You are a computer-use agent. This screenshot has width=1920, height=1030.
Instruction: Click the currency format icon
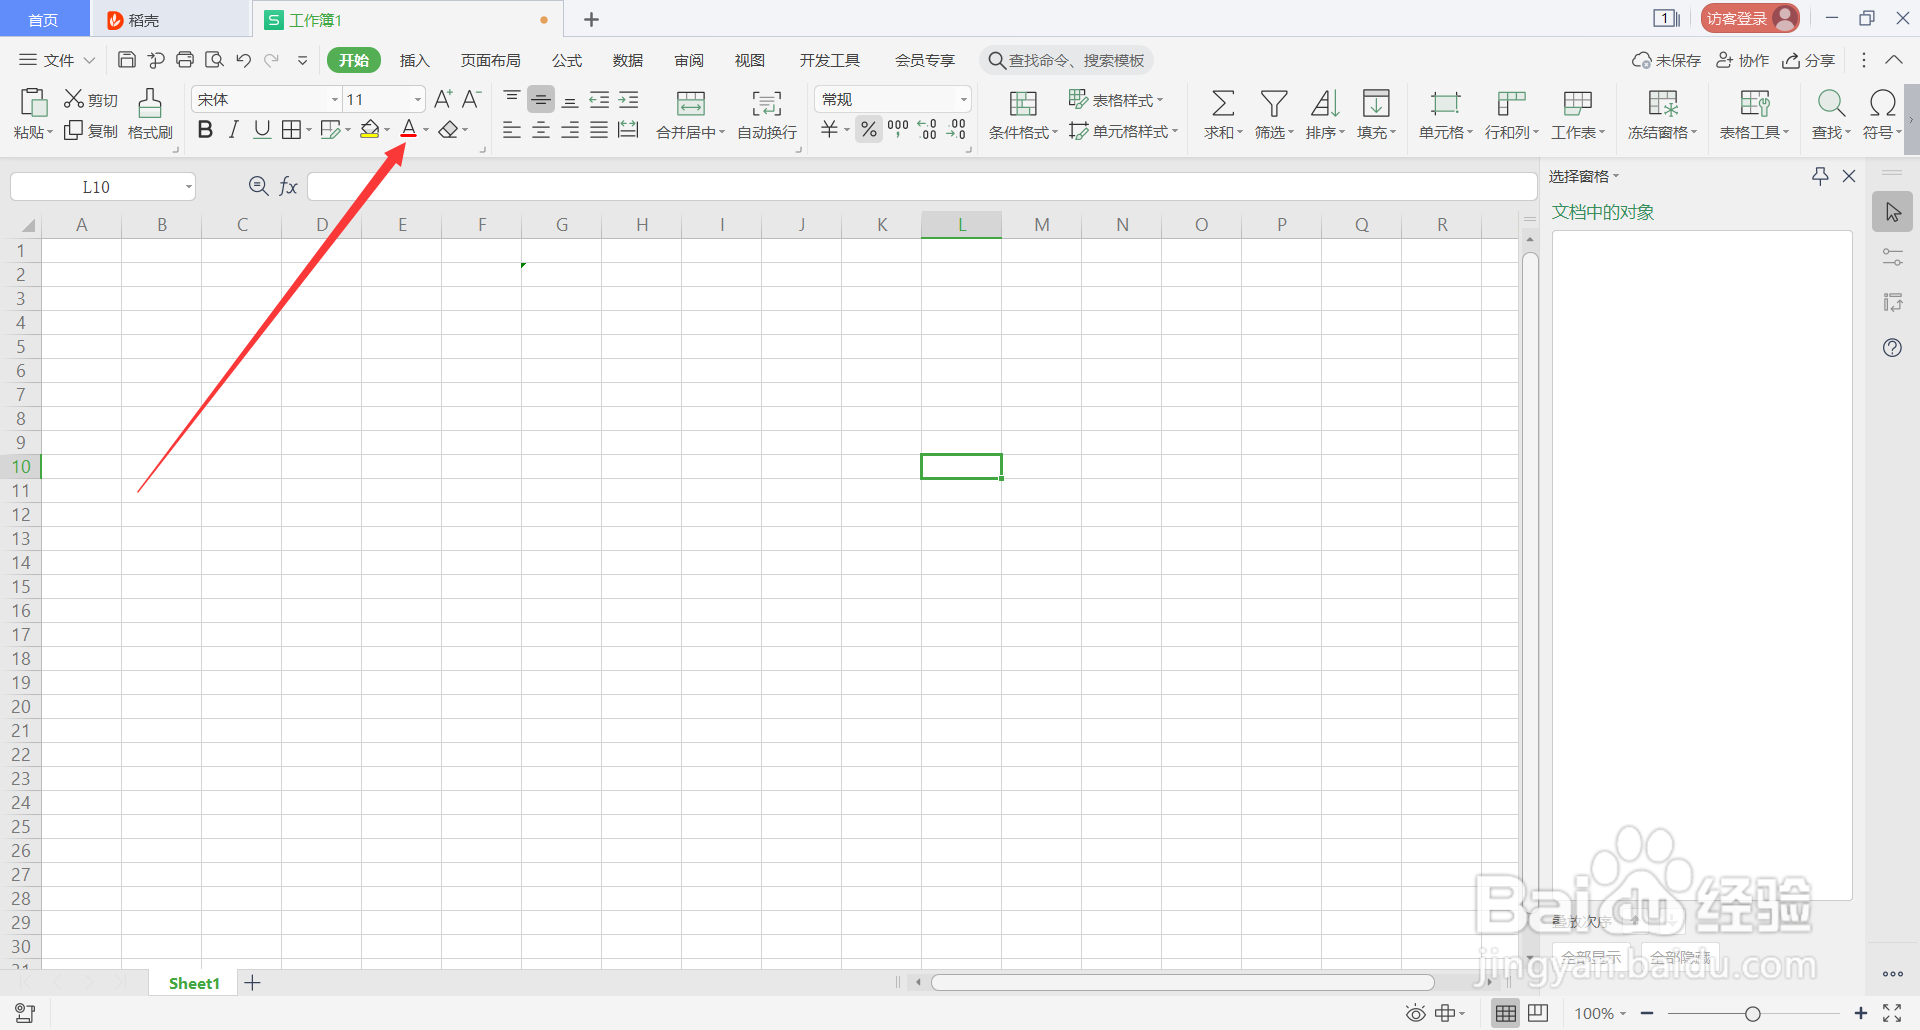[829, 129]
